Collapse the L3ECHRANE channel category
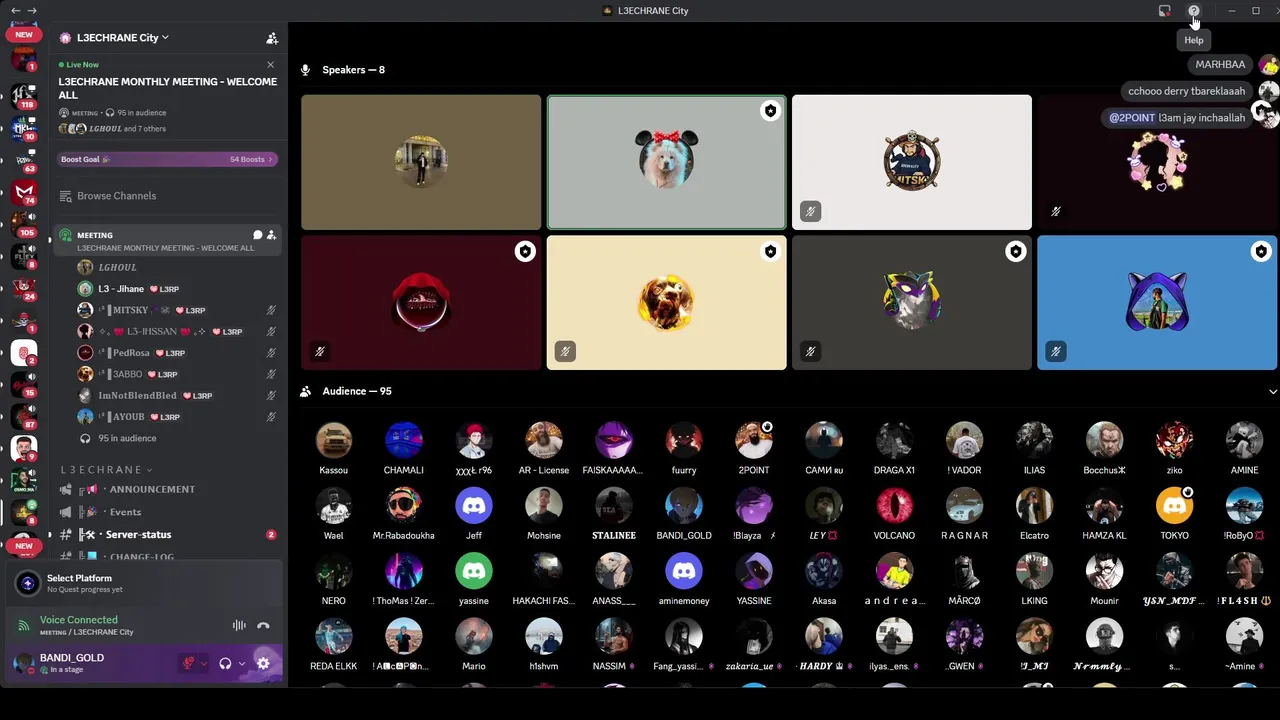 tap(106, 469)
